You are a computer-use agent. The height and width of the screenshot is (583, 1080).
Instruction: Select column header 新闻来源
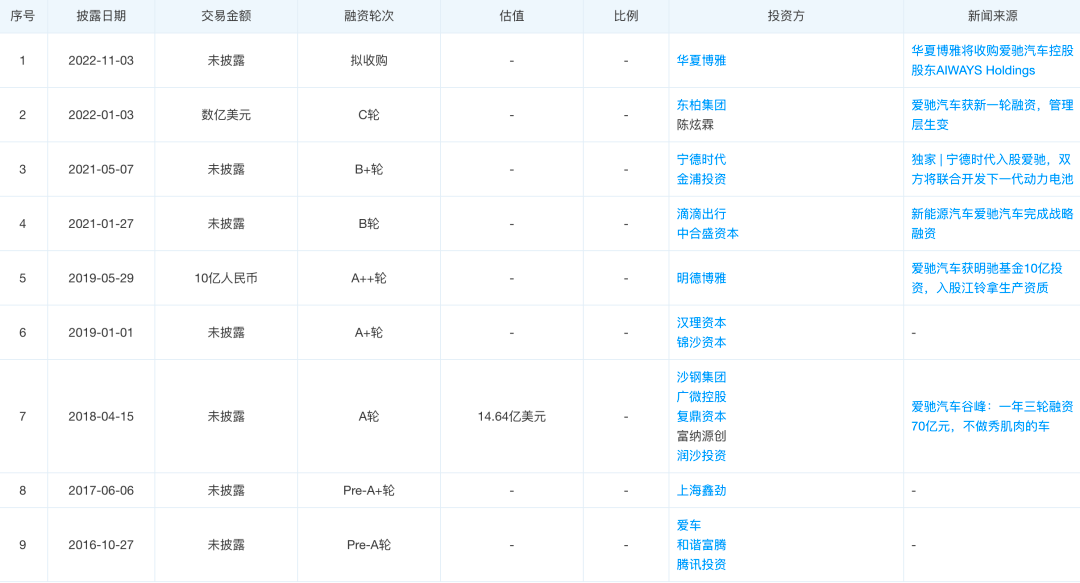[x=992, y=16]
